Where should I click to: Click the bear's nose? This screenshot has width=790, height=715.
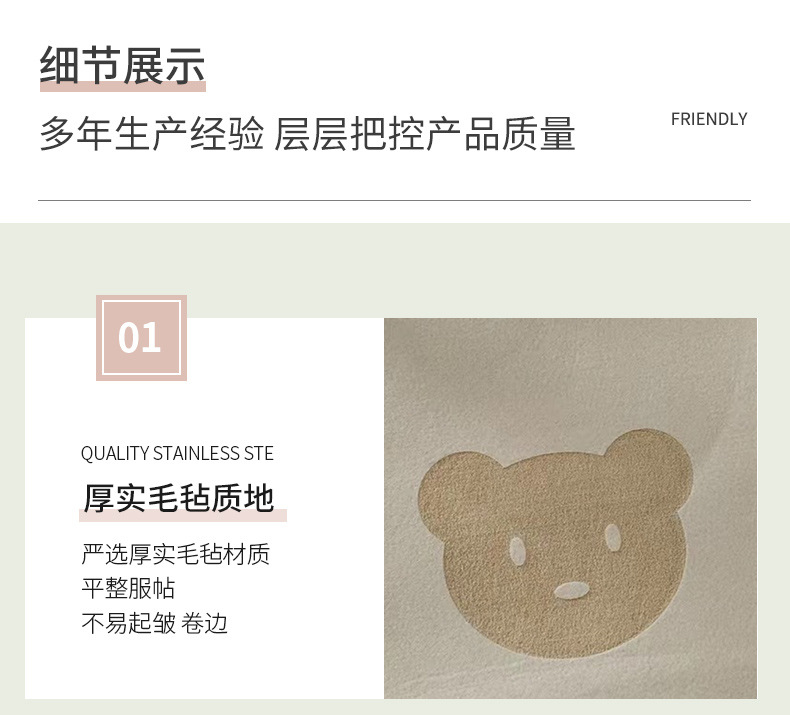pos(571,590)
